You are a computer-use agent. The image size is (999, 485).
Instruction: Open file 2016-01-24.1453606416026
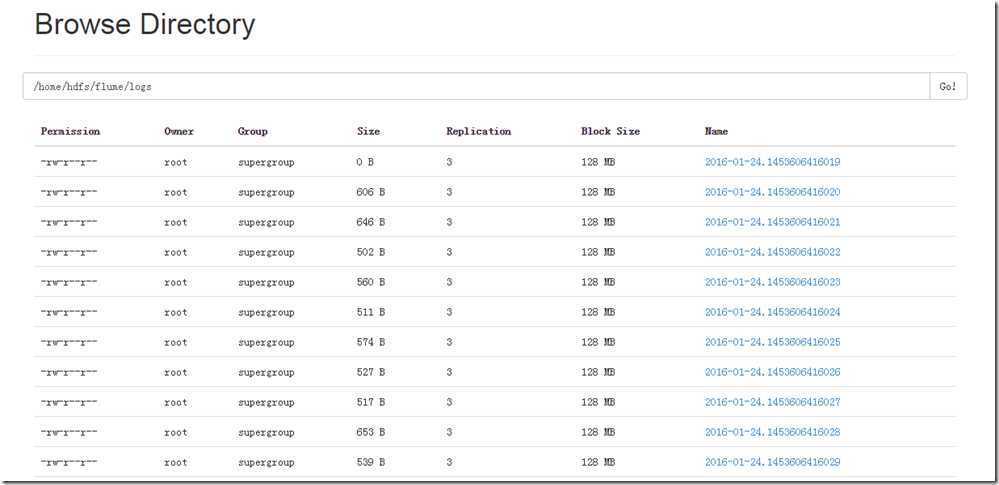[x=772, y=372]
